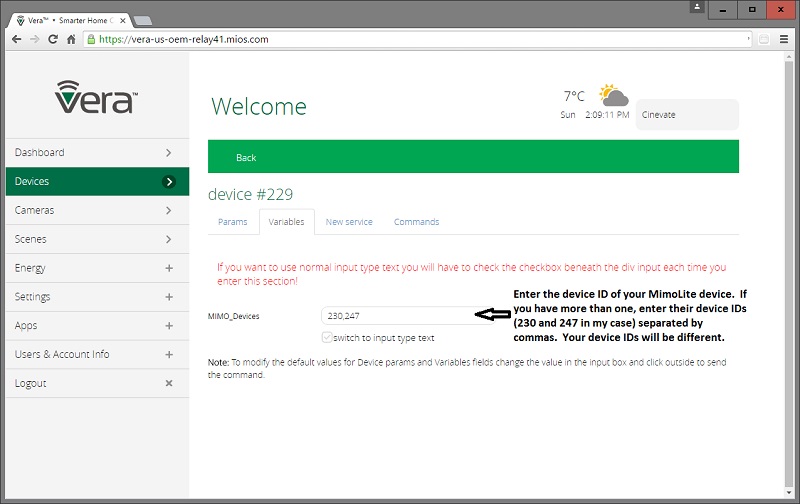This screenshot has height=504, width=800.
Task: Open Cameras menu item
Action: 97,210
